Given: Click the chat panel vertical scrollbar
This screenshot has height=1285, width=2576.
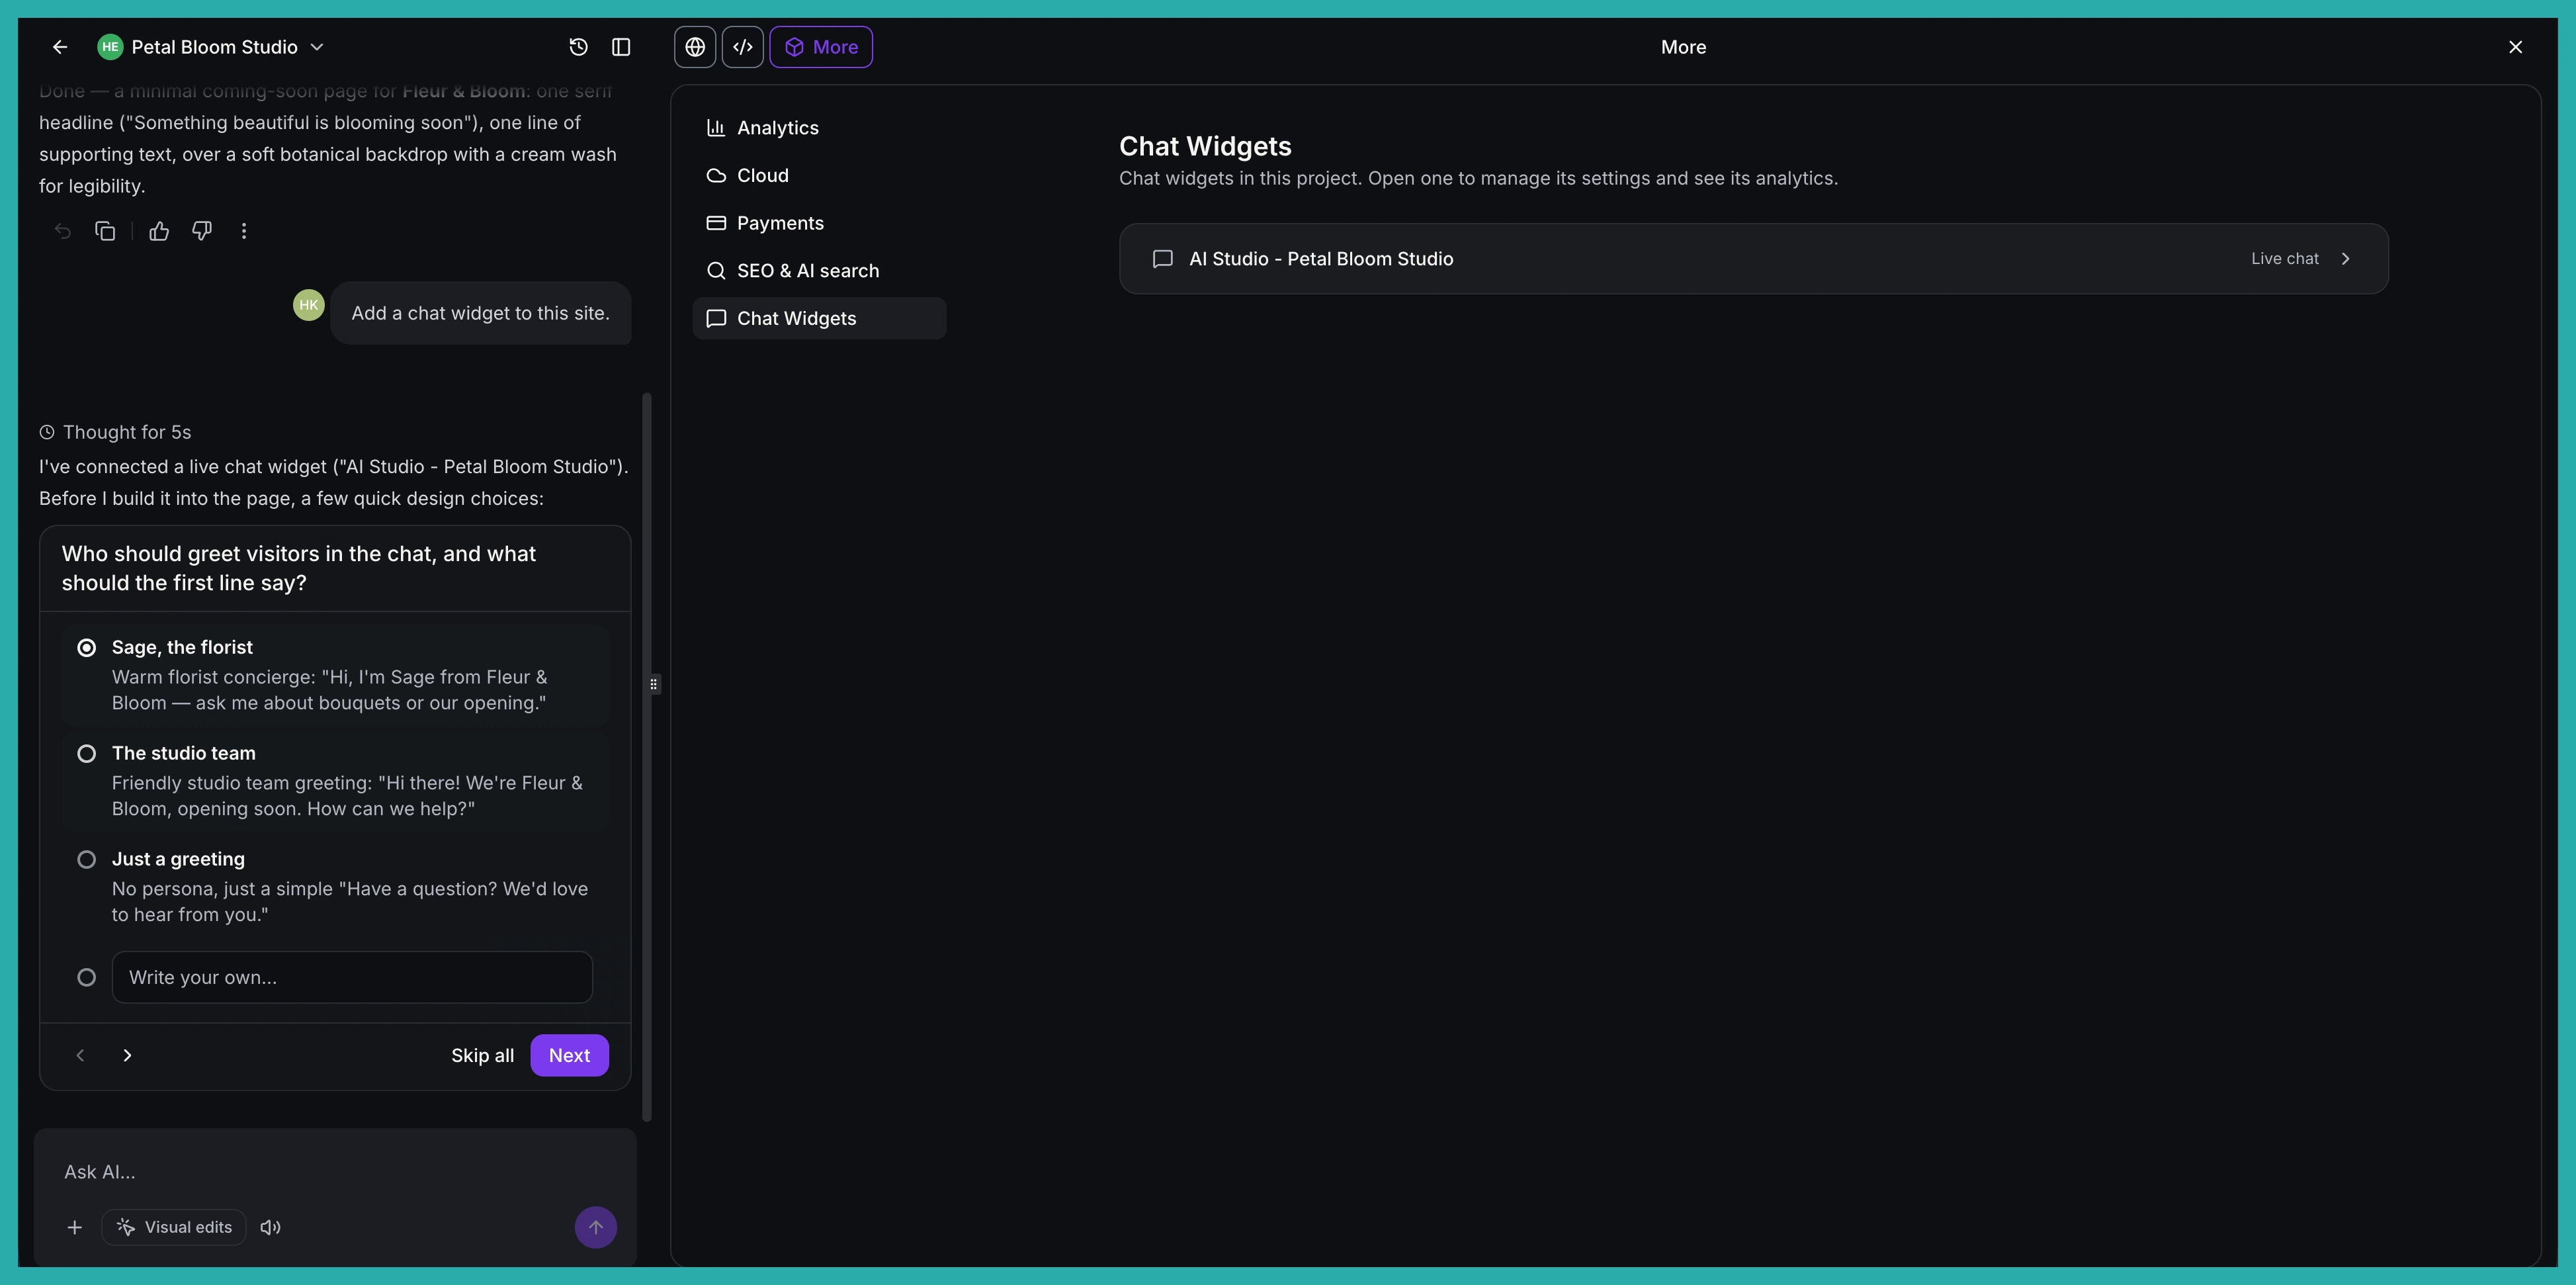Looking at the screenshot, I should pyautogui.click(x=647, y=757).
